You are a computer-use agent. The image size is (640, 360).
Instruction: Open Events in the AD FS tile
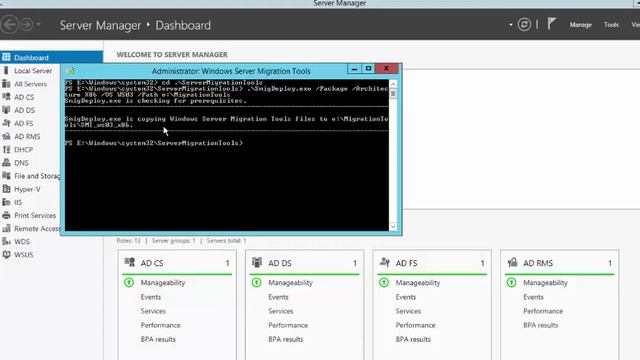tap(406, 297)
